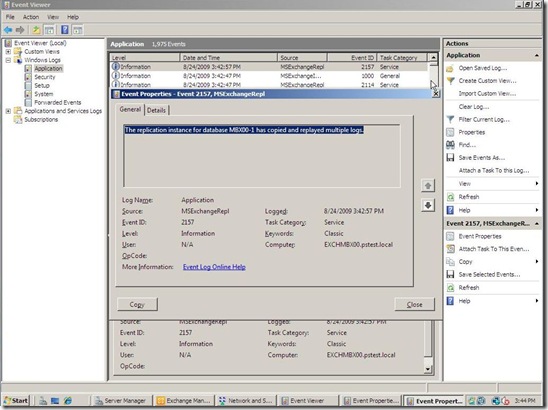Click the Copy button in Event Properties

137,304
